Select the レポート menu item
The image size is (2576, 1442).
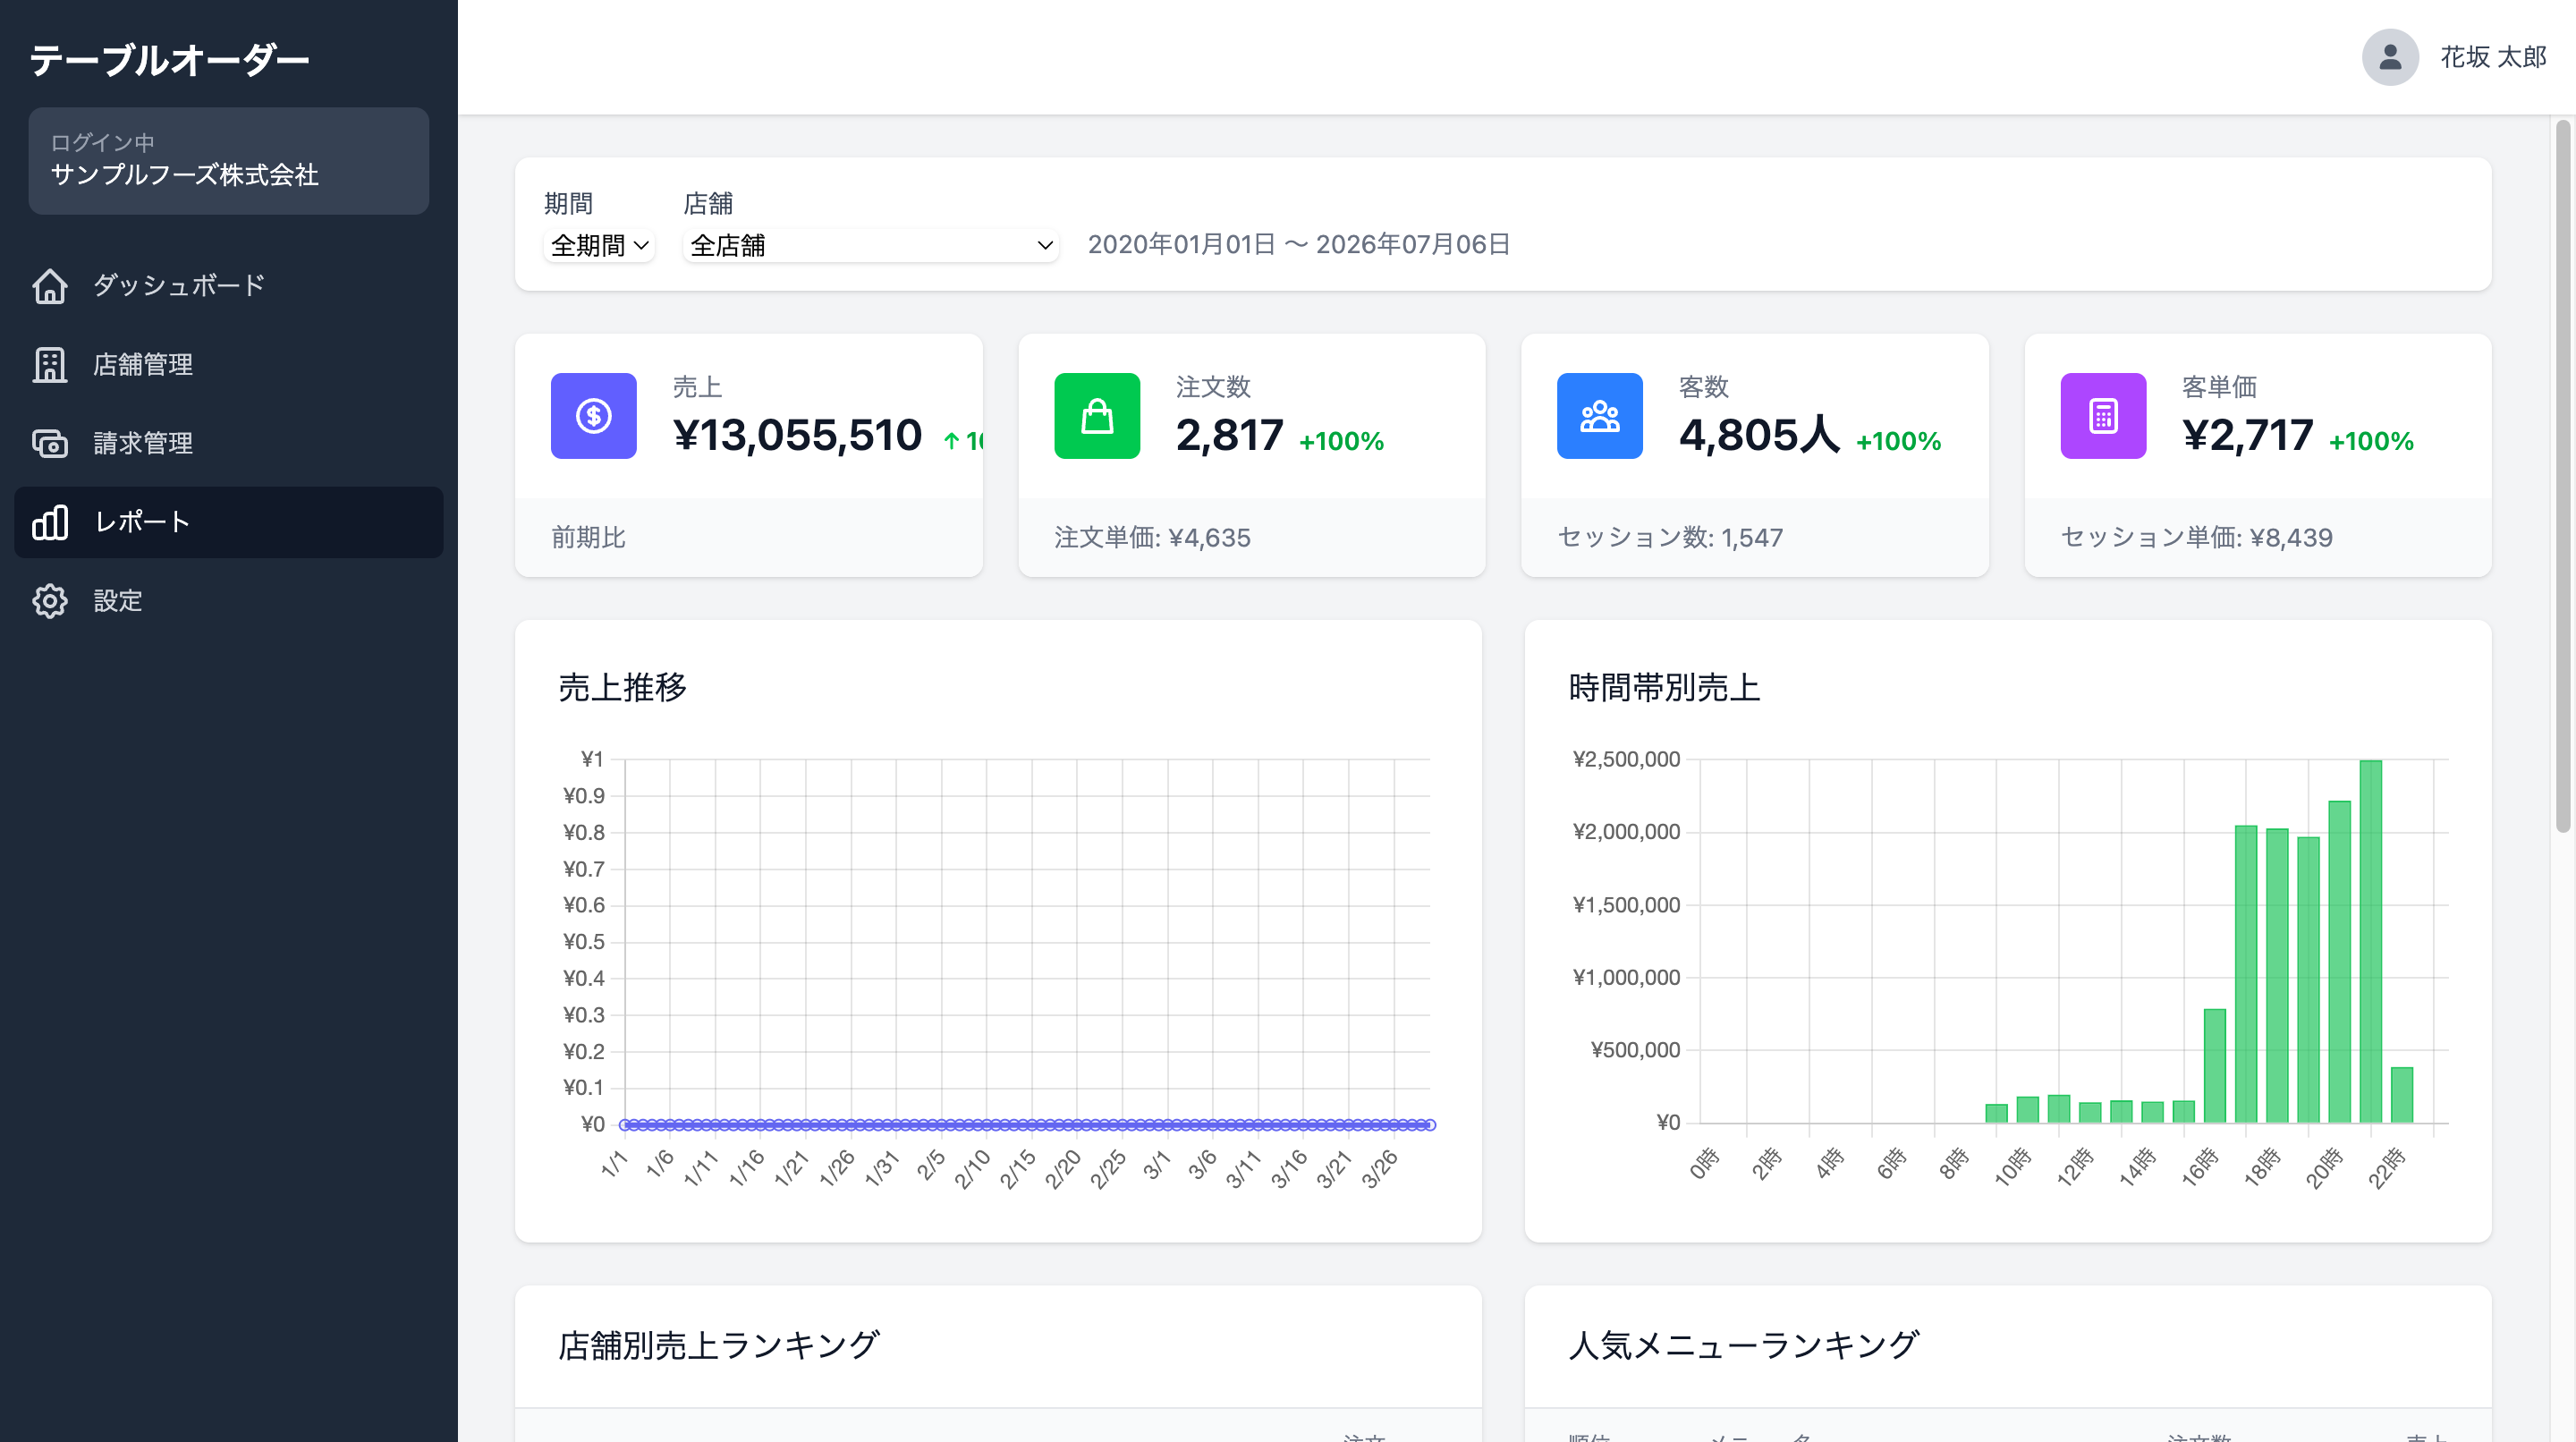click(x=229, y=522)
